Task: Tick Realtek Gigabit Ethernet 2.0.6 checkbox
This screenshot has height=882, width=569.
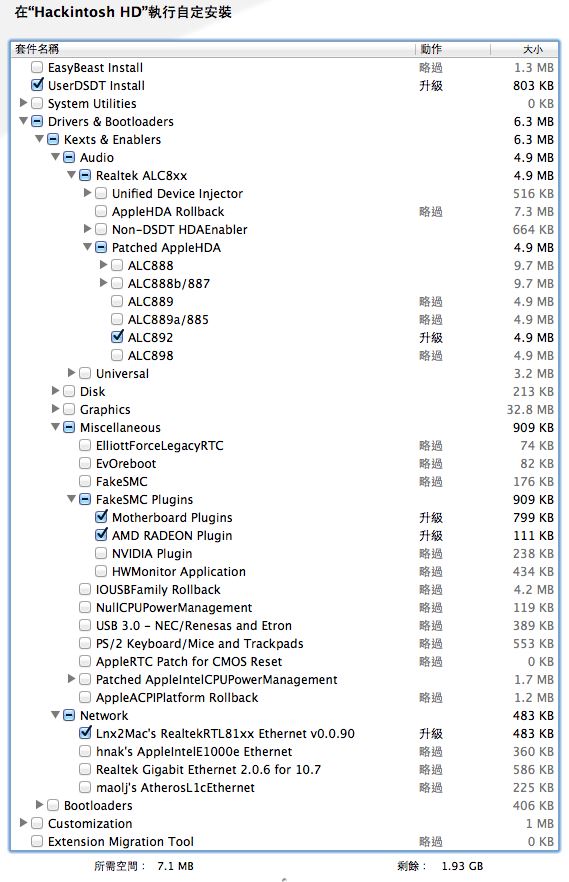Action: pos(85,770)
